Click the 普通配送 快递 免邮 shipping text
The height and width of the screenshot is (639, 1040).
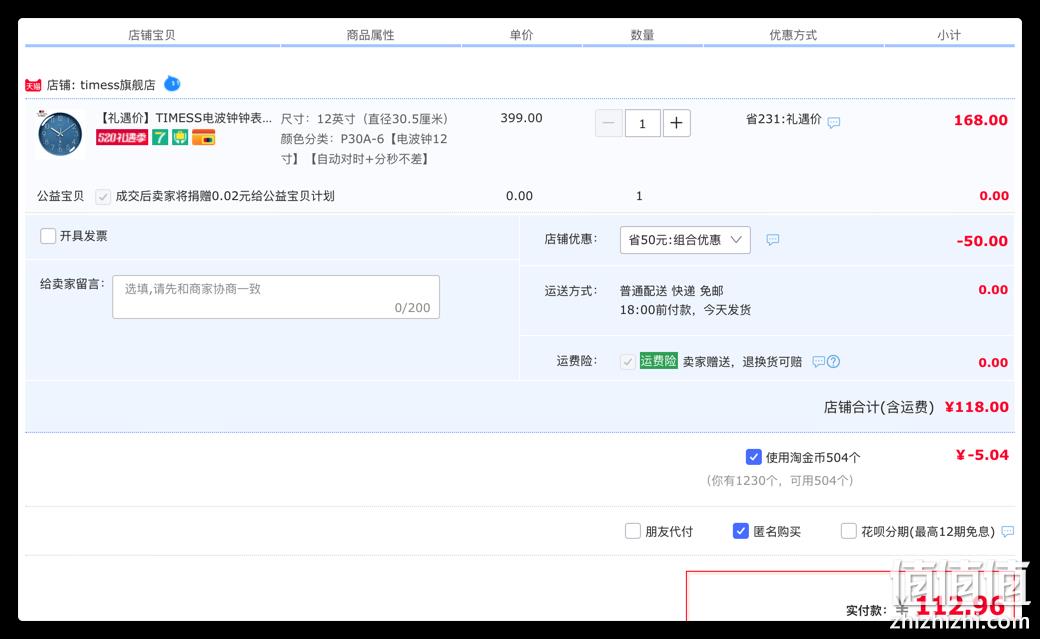click(x=671, y=291)
